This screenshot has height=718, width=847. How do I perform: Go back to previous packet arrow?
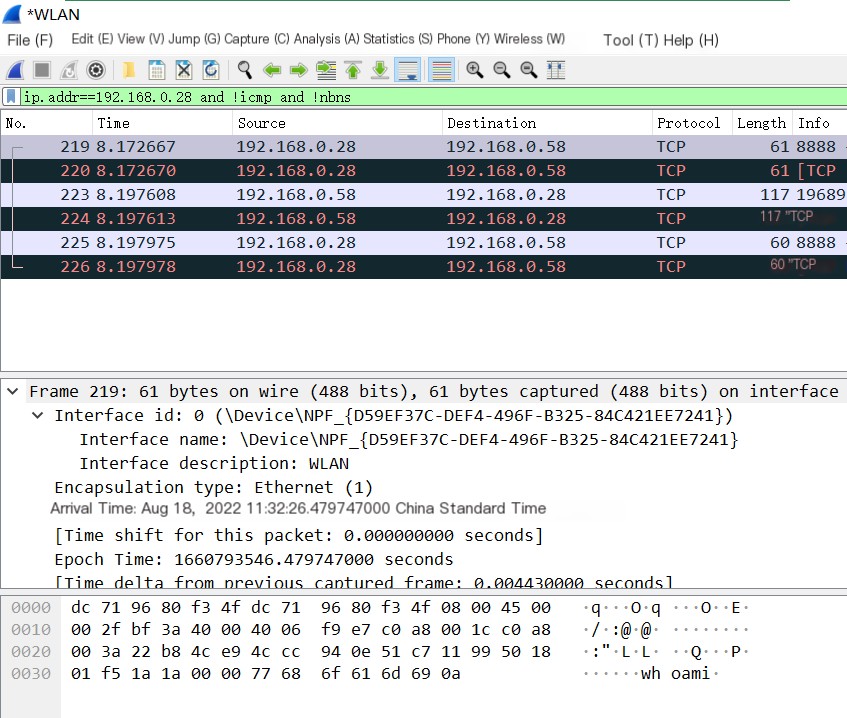(x=271, y=70)
